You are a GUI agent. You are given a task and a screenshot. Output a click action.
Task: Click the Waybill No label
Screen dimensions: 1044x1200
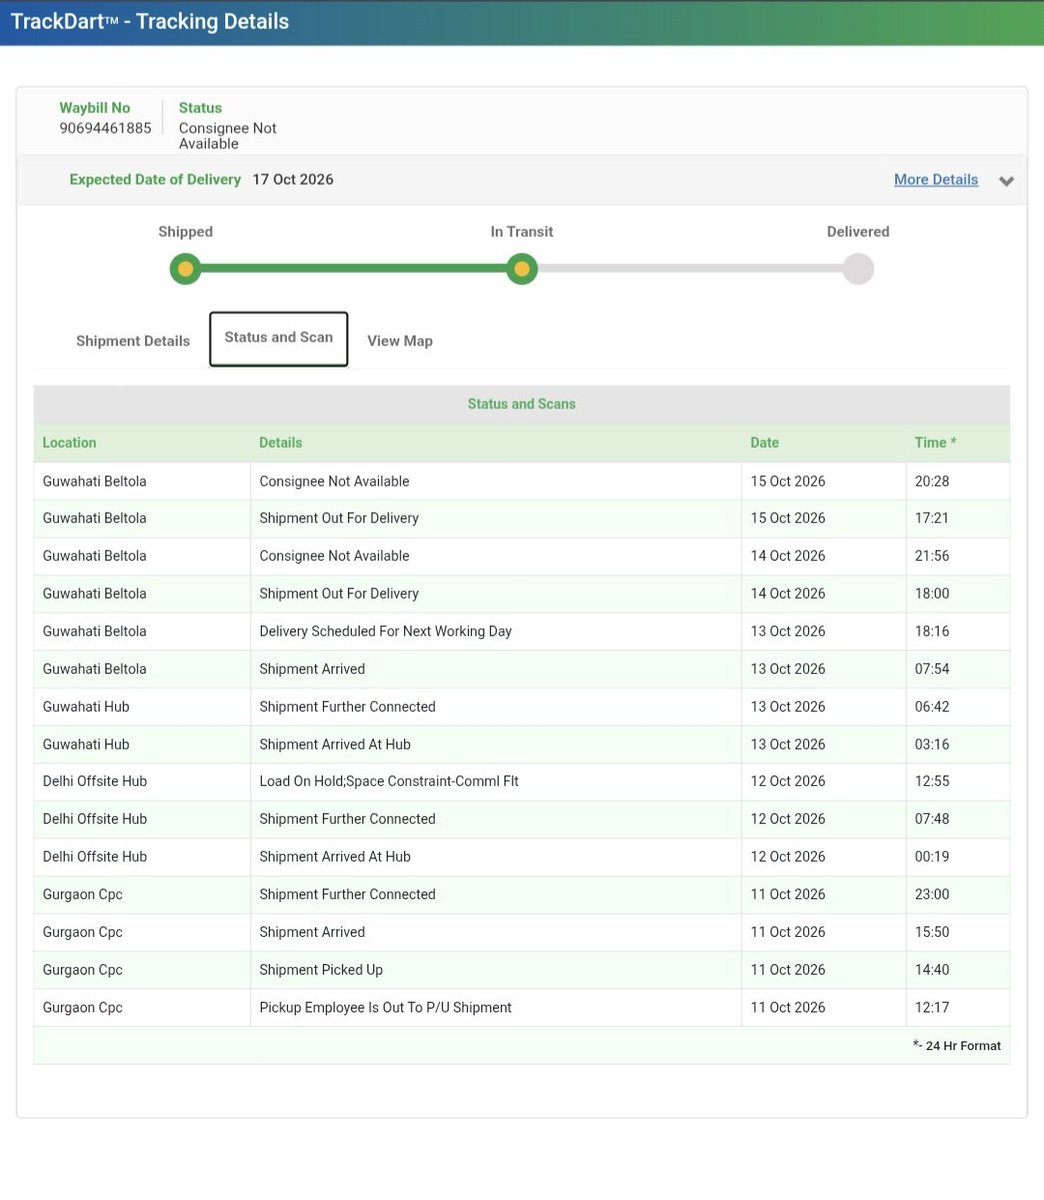pyautogui.click(x=95, y=108)
